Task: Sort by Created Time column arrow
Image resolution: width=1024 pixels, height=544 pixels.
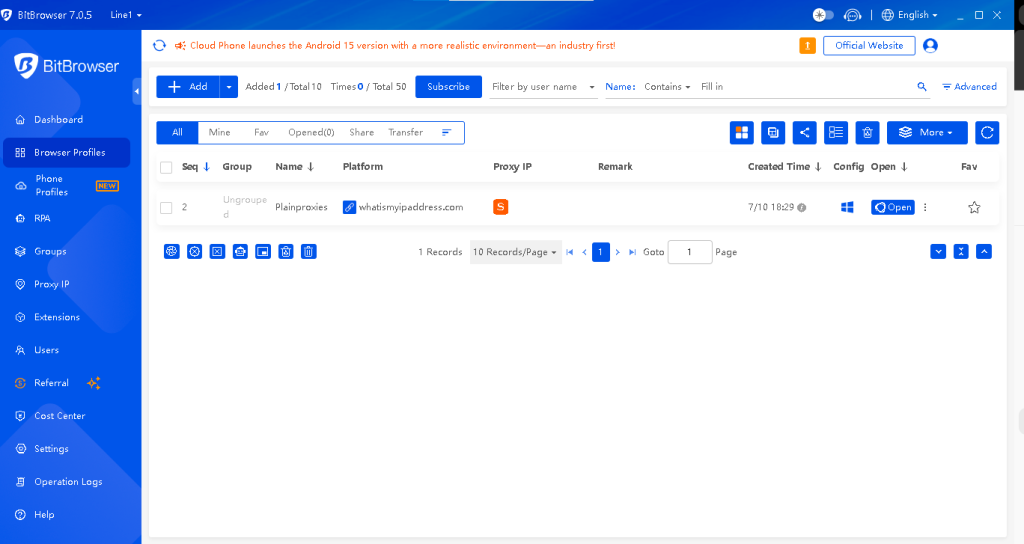Action: 818,167
